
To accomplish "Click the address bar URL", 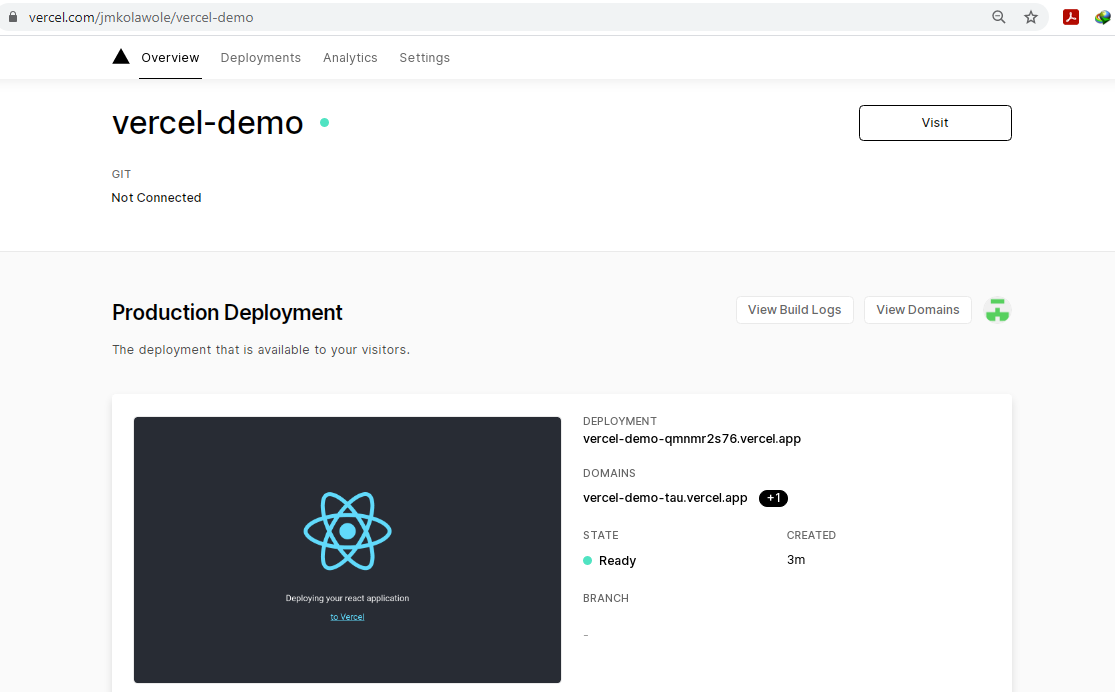I will tap(141, 17).
